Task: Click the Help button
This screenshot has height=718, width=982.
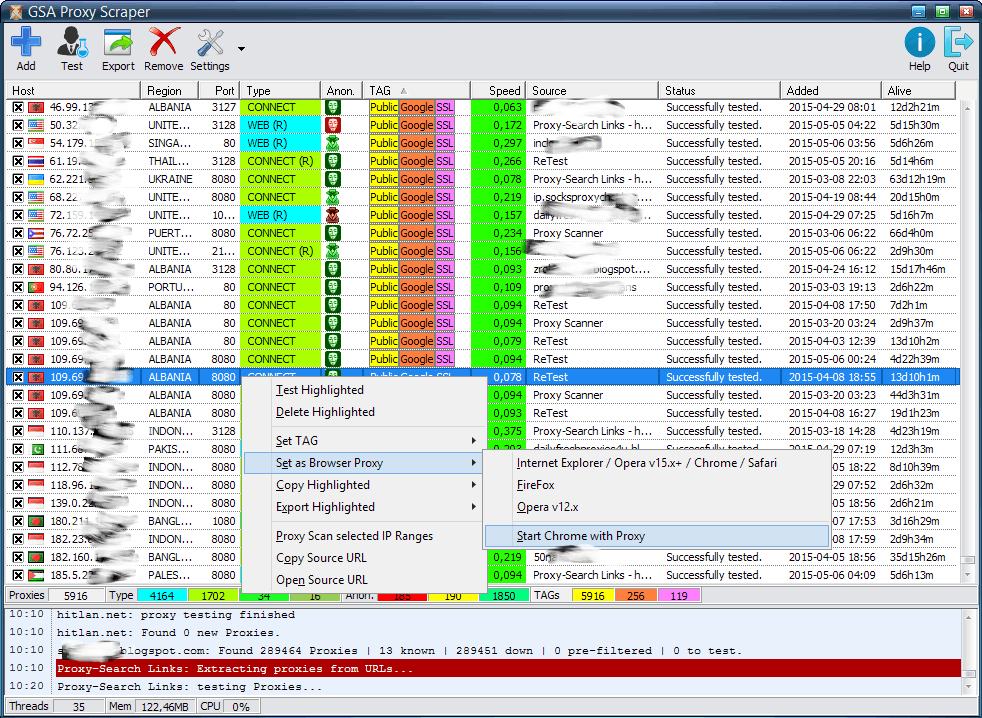Action: (919, 44)
